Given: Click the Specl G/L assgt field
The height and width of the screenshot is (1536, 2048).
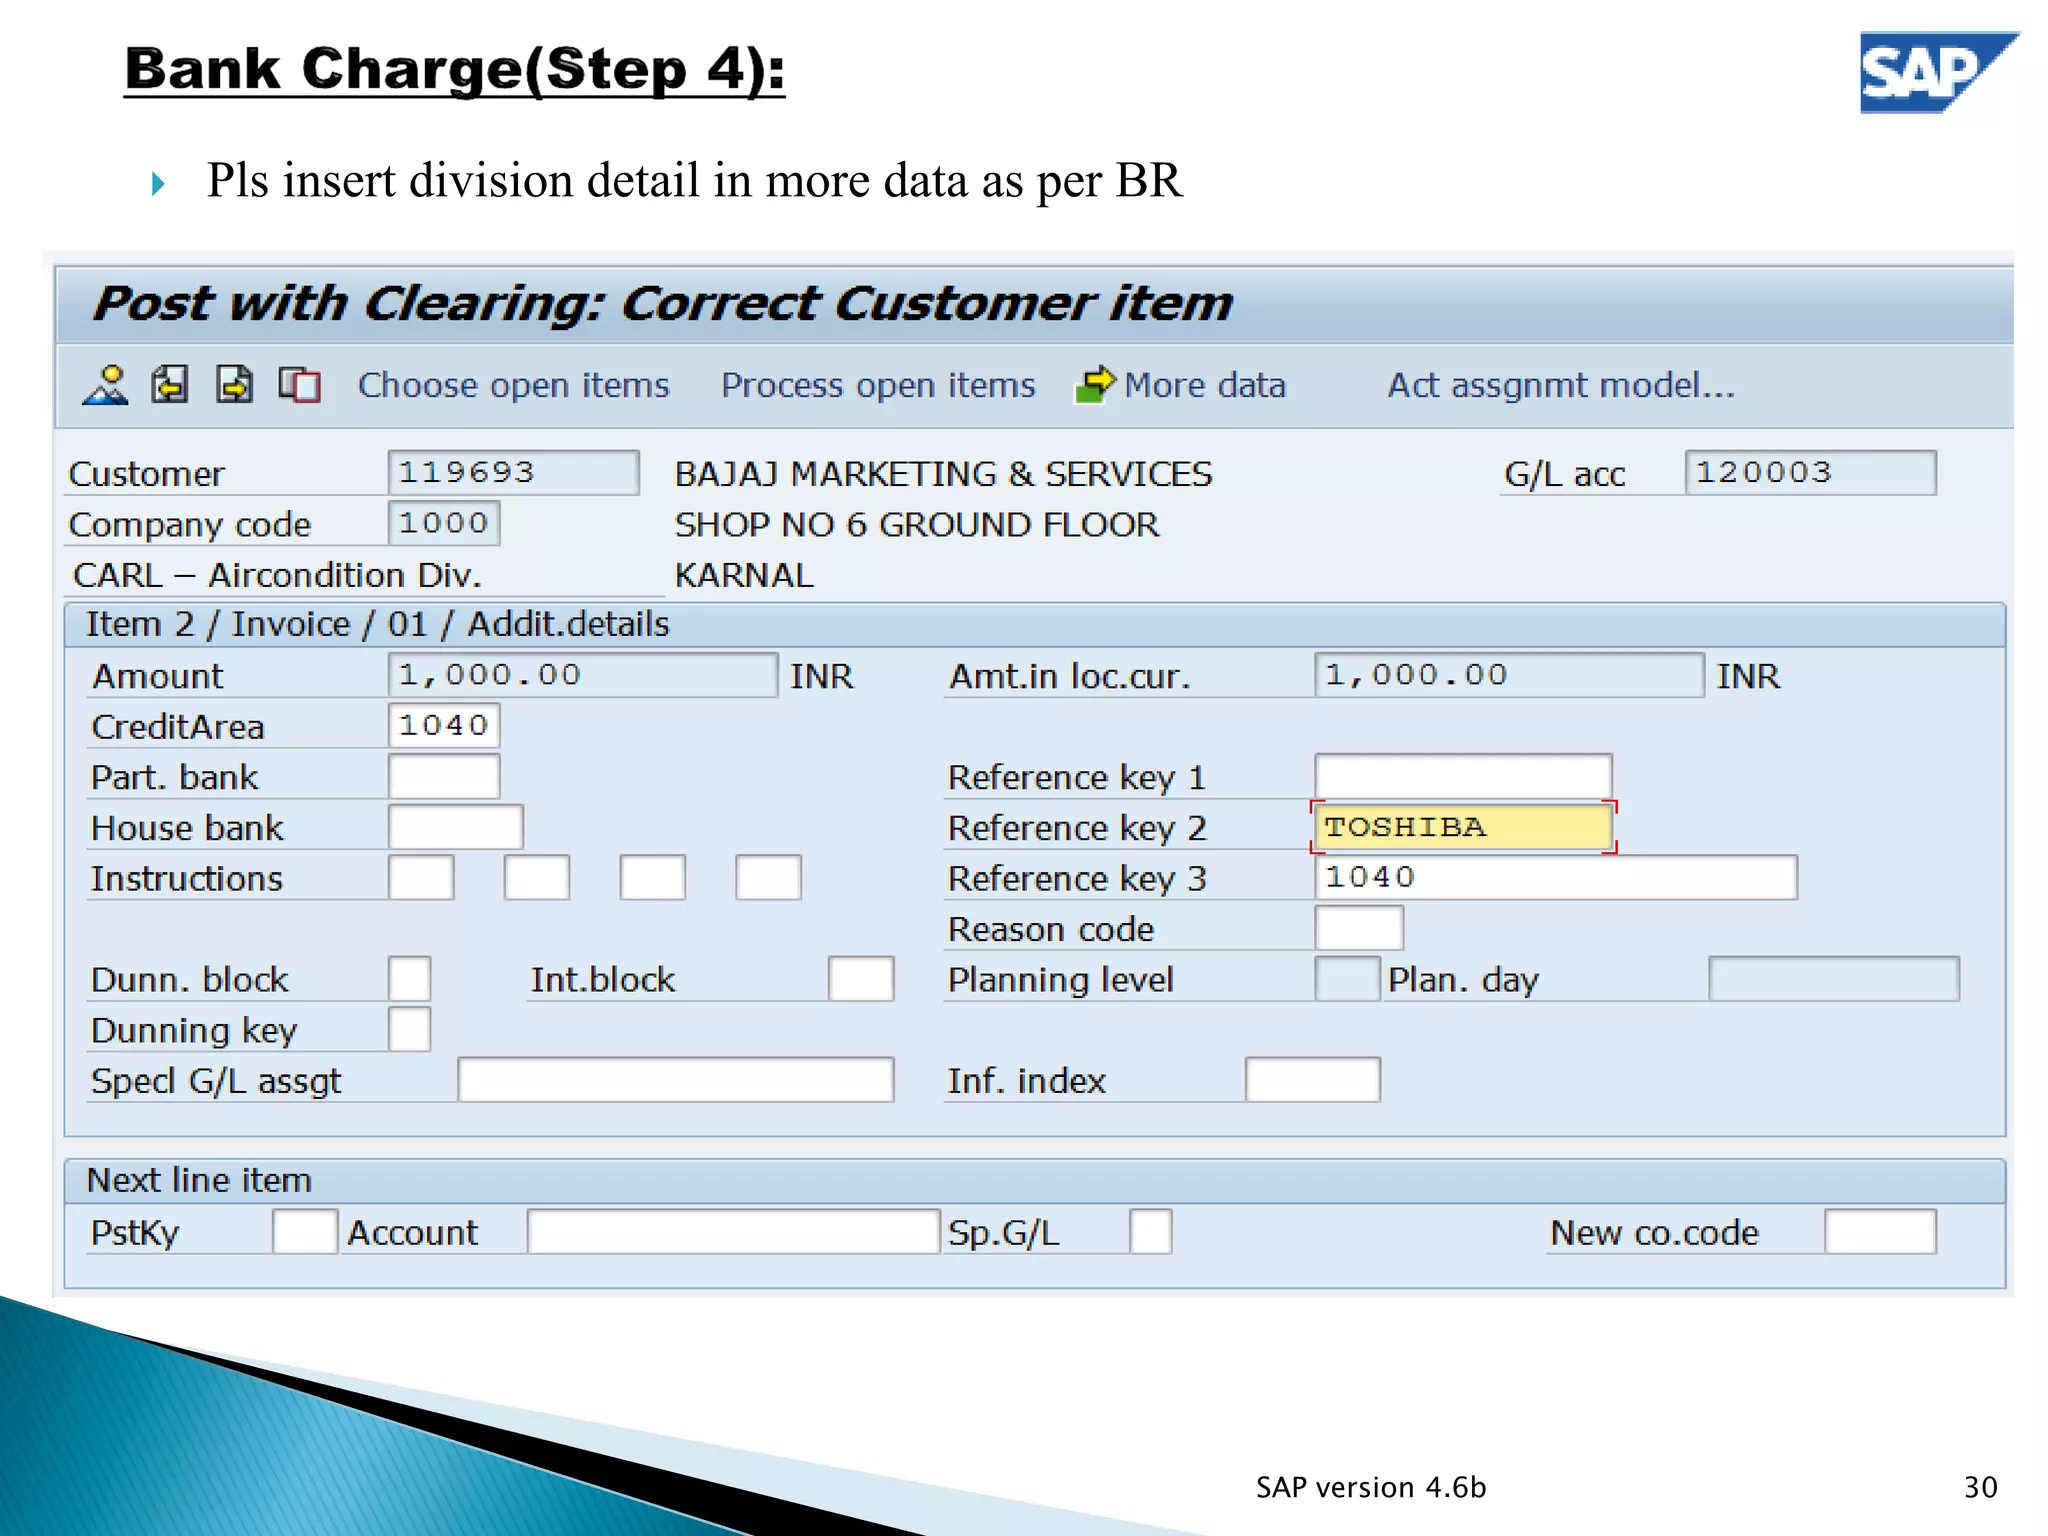Looking at the screenshot, I should point(675,1080).
